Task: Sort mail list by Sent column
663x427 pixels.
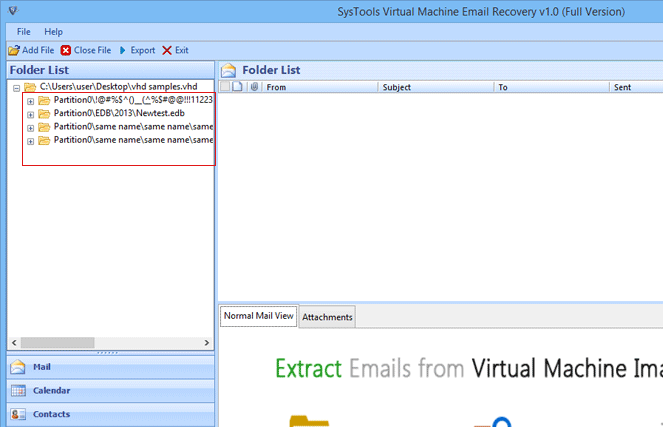Action: pyautogui.click(x=636, y=87)
